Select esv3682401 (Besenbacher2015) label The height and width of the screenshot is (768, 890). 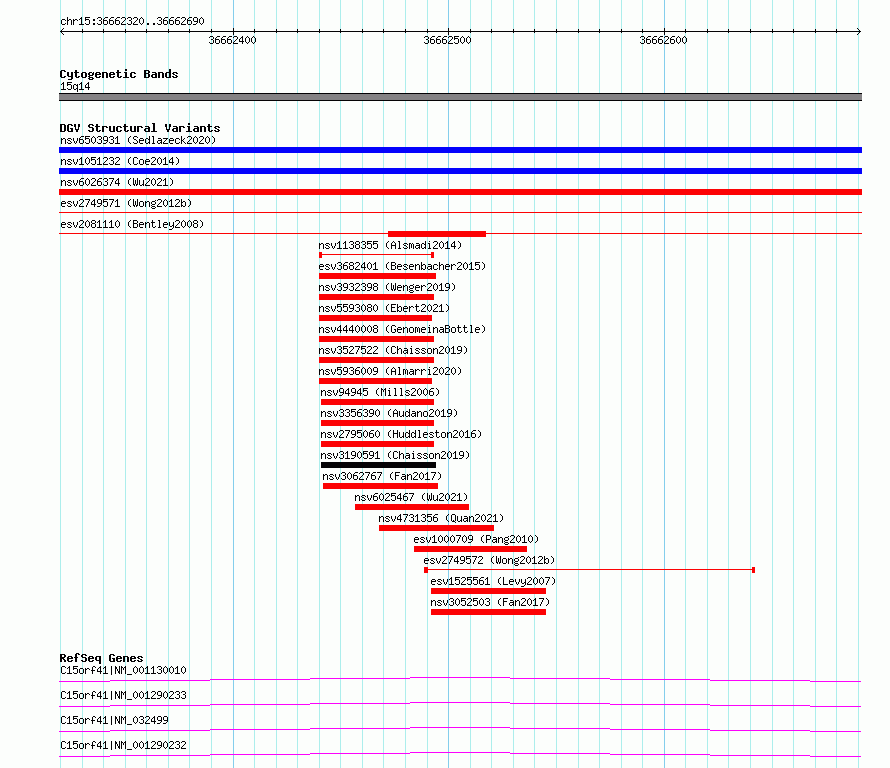402,266
